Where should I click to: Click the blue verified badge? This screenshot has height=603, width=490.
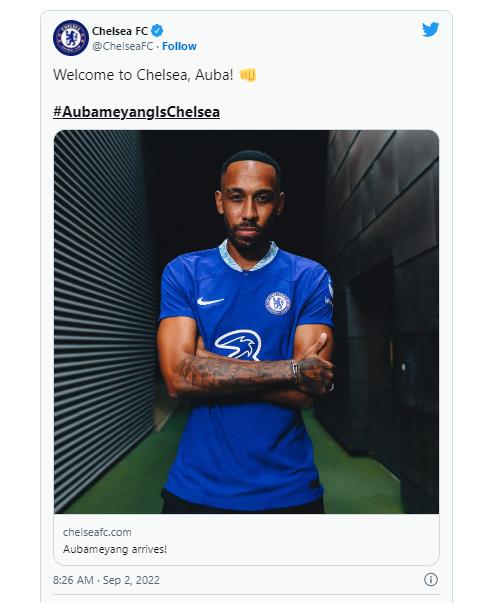click(x=157, y=30)
